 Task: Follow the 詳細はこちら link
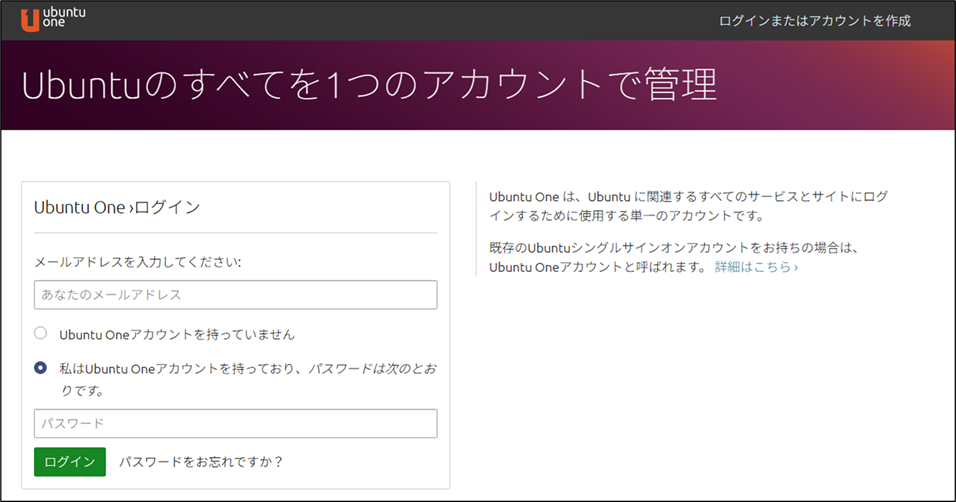click(756, 267)
